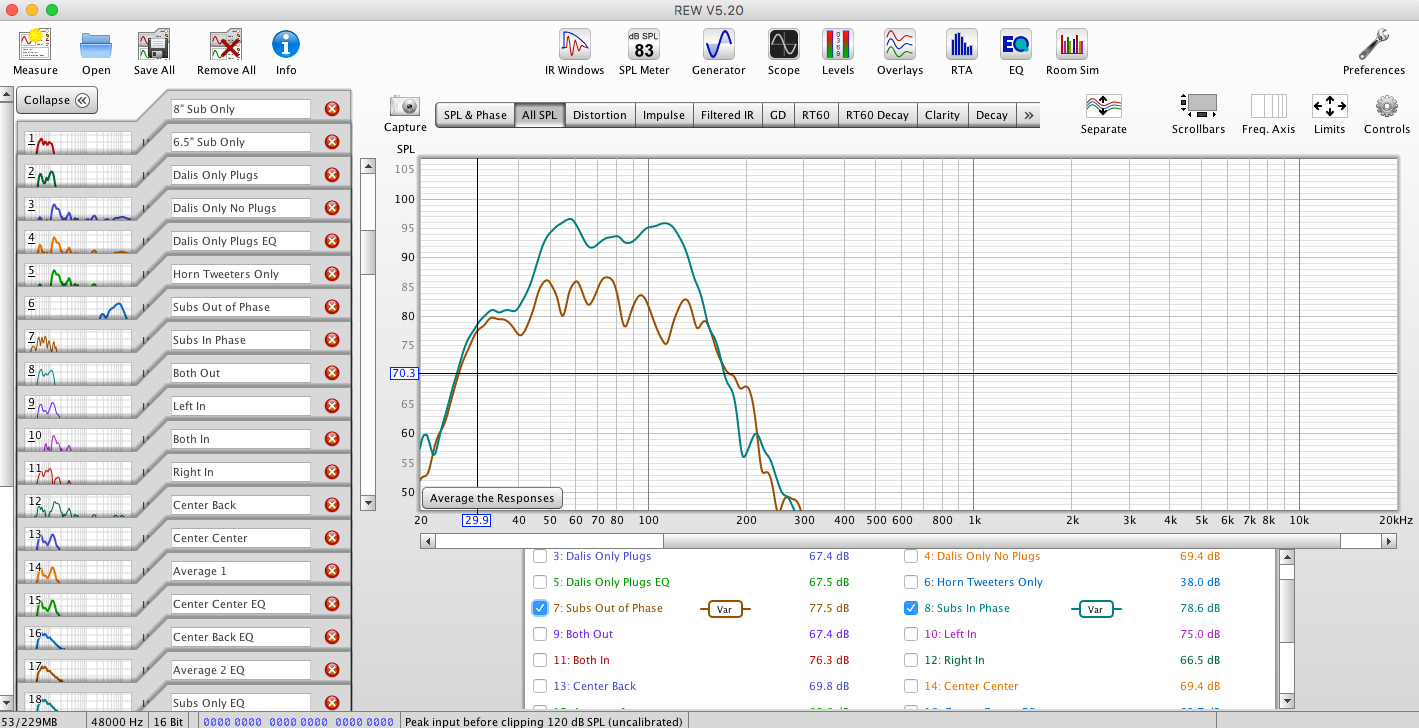Open the Clarity tab
This screenshot has height=728, width=1419.
coord(942,115)
